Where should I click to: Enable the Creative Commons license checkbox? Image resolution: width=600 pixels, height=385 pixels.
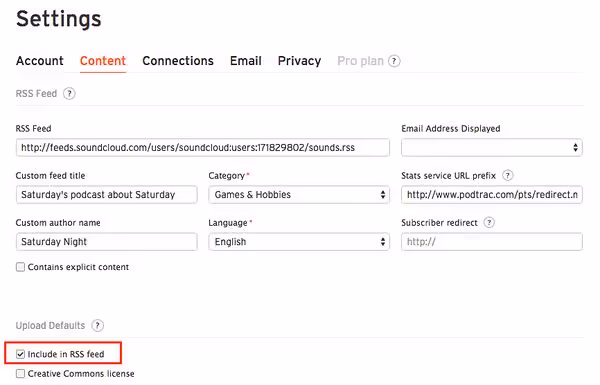tap(20, 373)
